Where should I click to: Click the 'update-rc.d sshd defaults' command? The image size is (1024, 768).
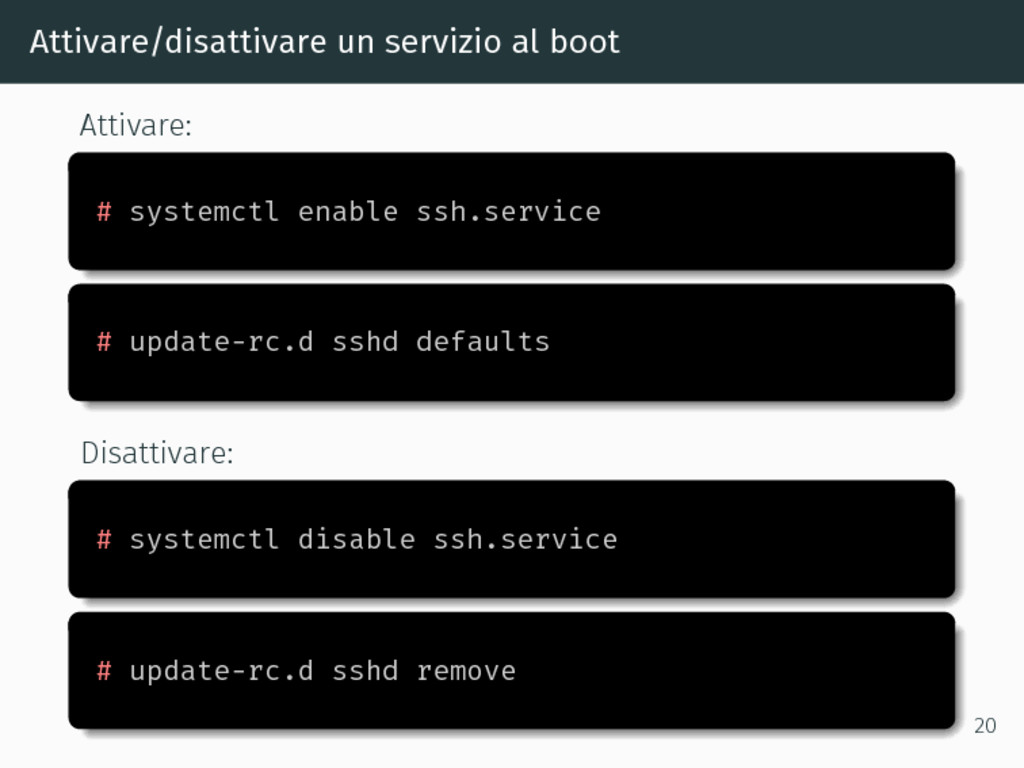tap(339, 342)
